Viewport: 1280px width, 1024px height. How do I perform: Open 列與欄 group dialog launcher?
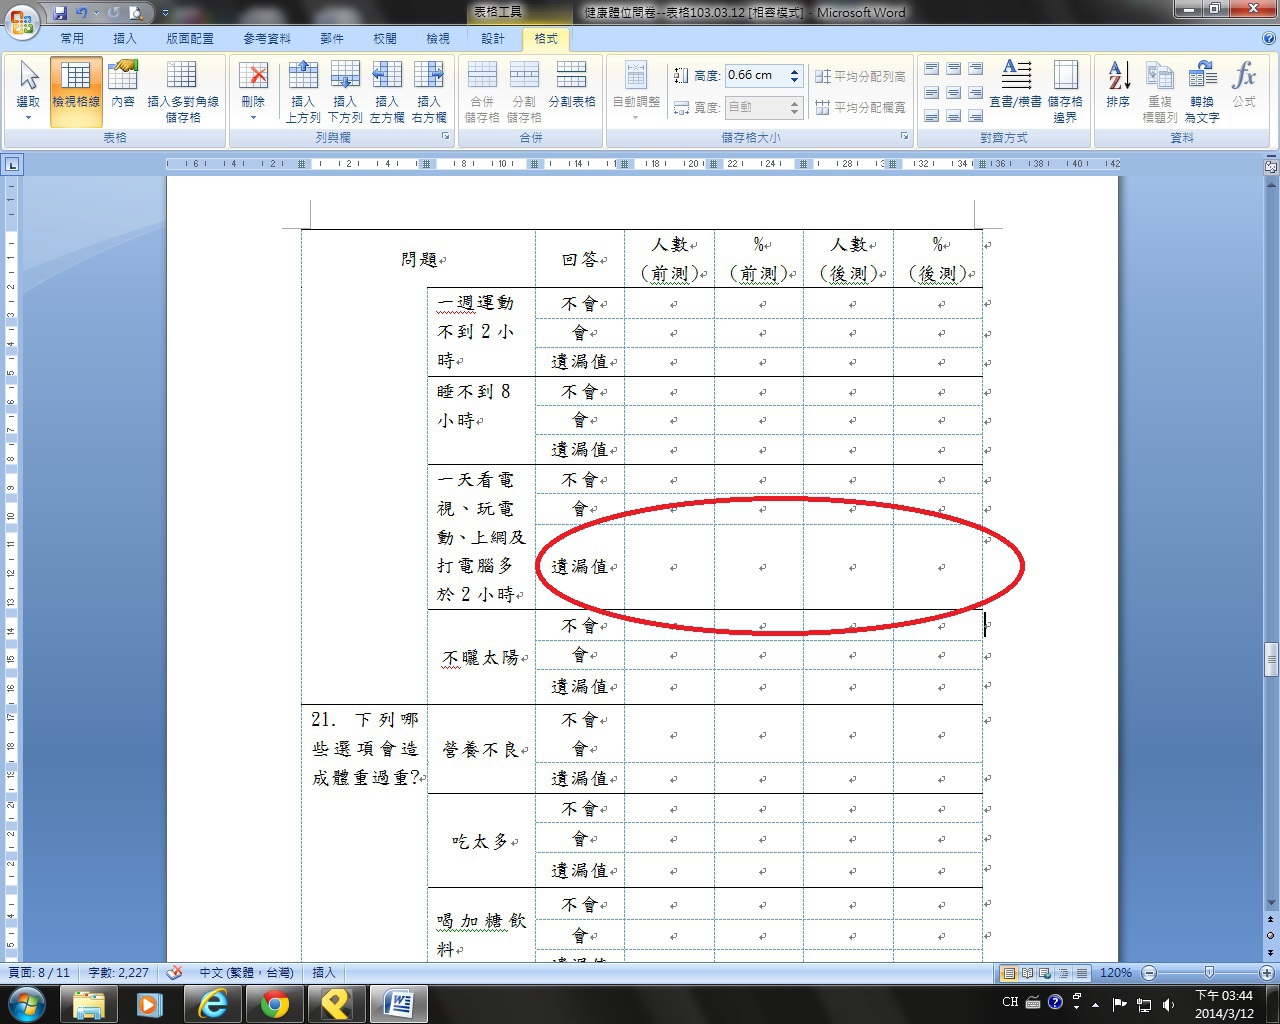pyautogui.click(x=445, y=137)
